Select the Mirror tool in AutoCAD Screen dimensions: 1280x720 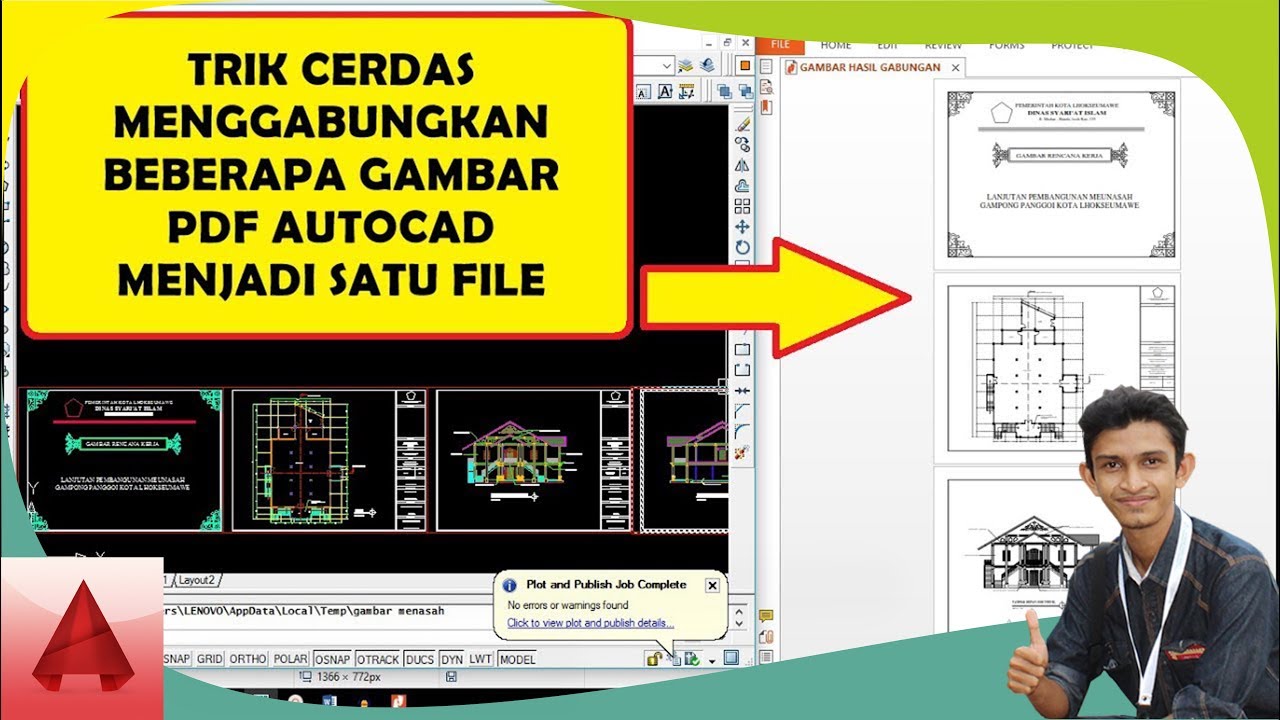coord(743,165)
